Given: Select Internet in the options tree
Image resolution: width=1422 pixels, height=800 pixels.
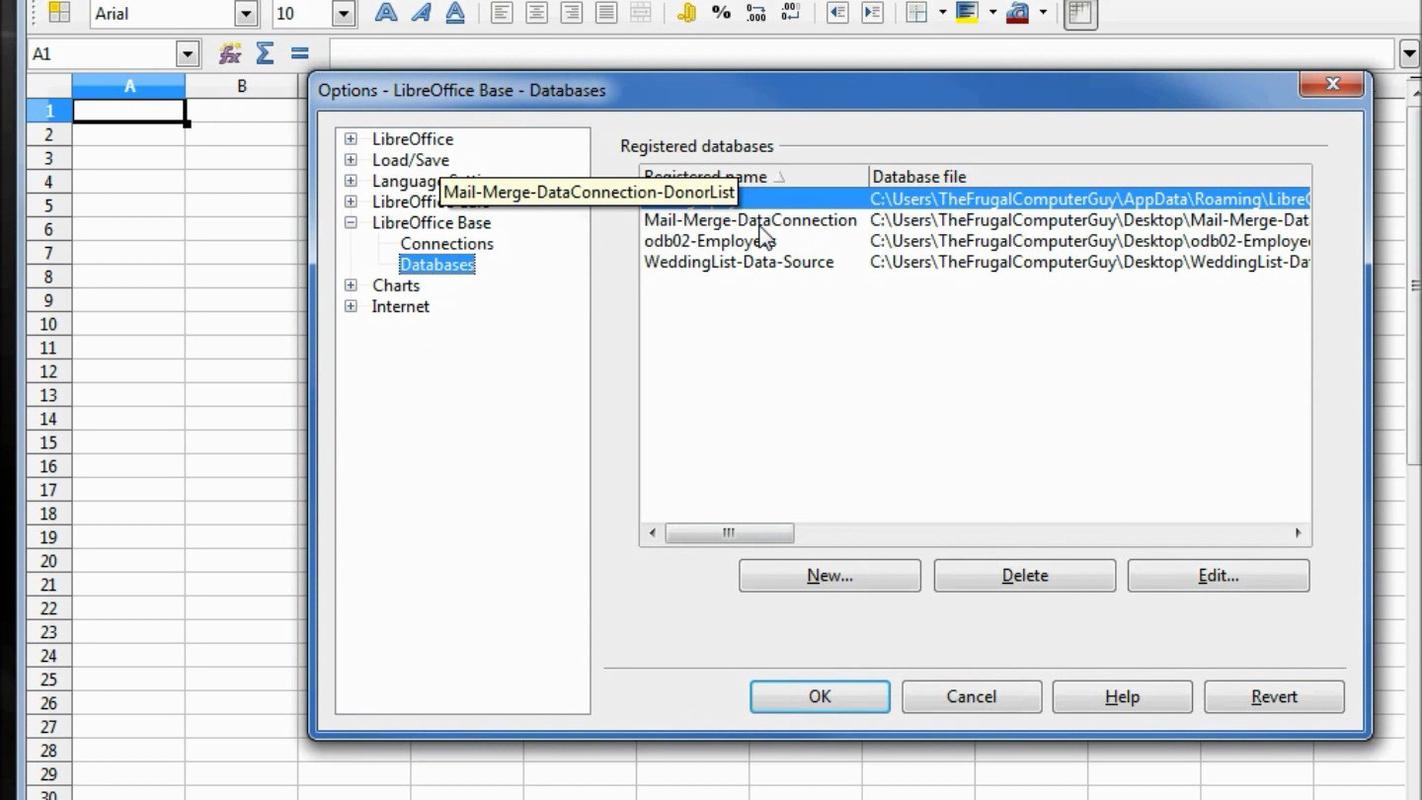Looking at the screenshot, I should tap(400, 306).
